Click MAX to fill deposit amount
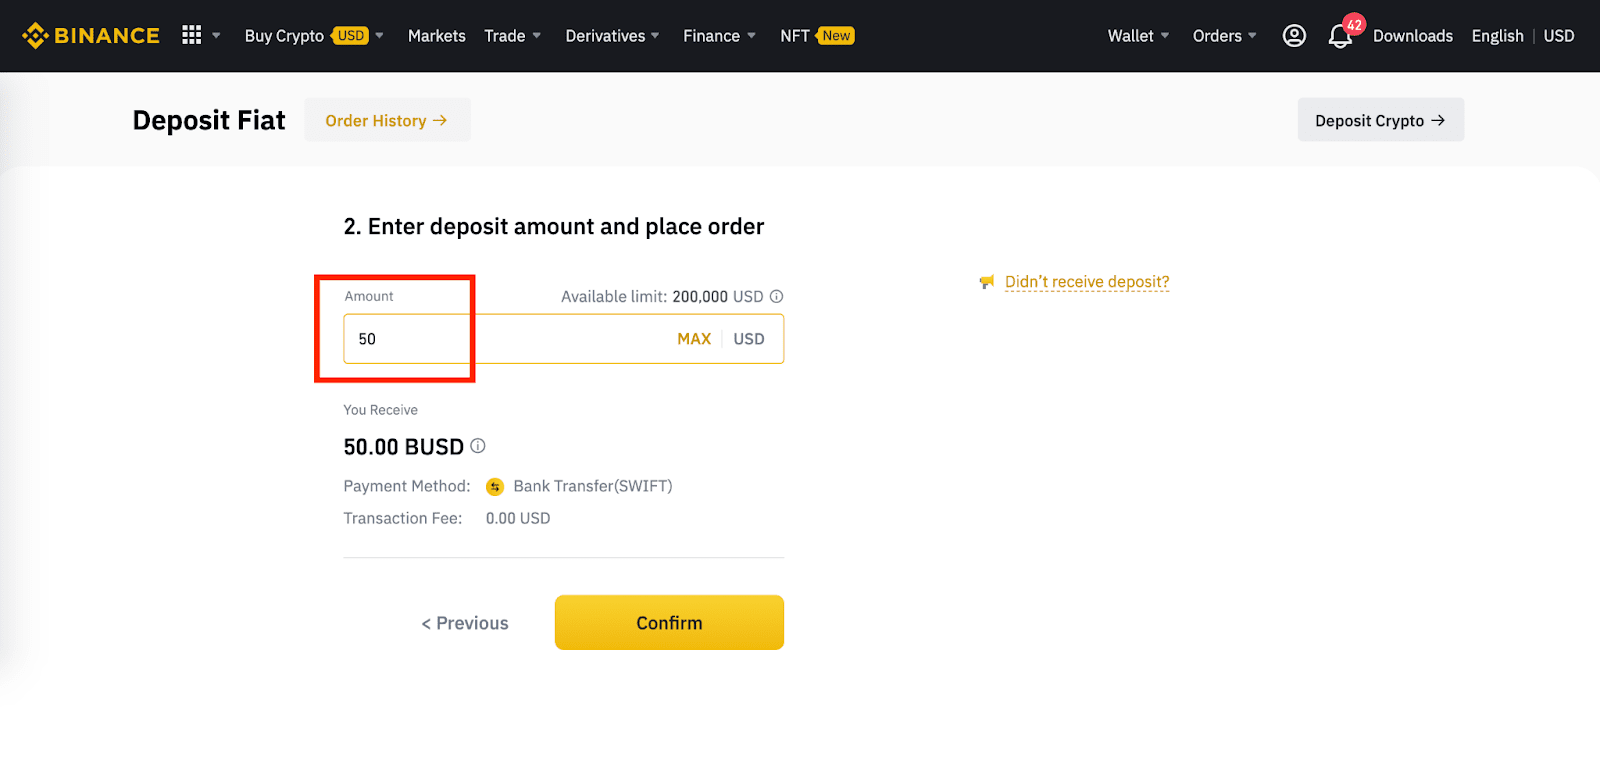 694,339
